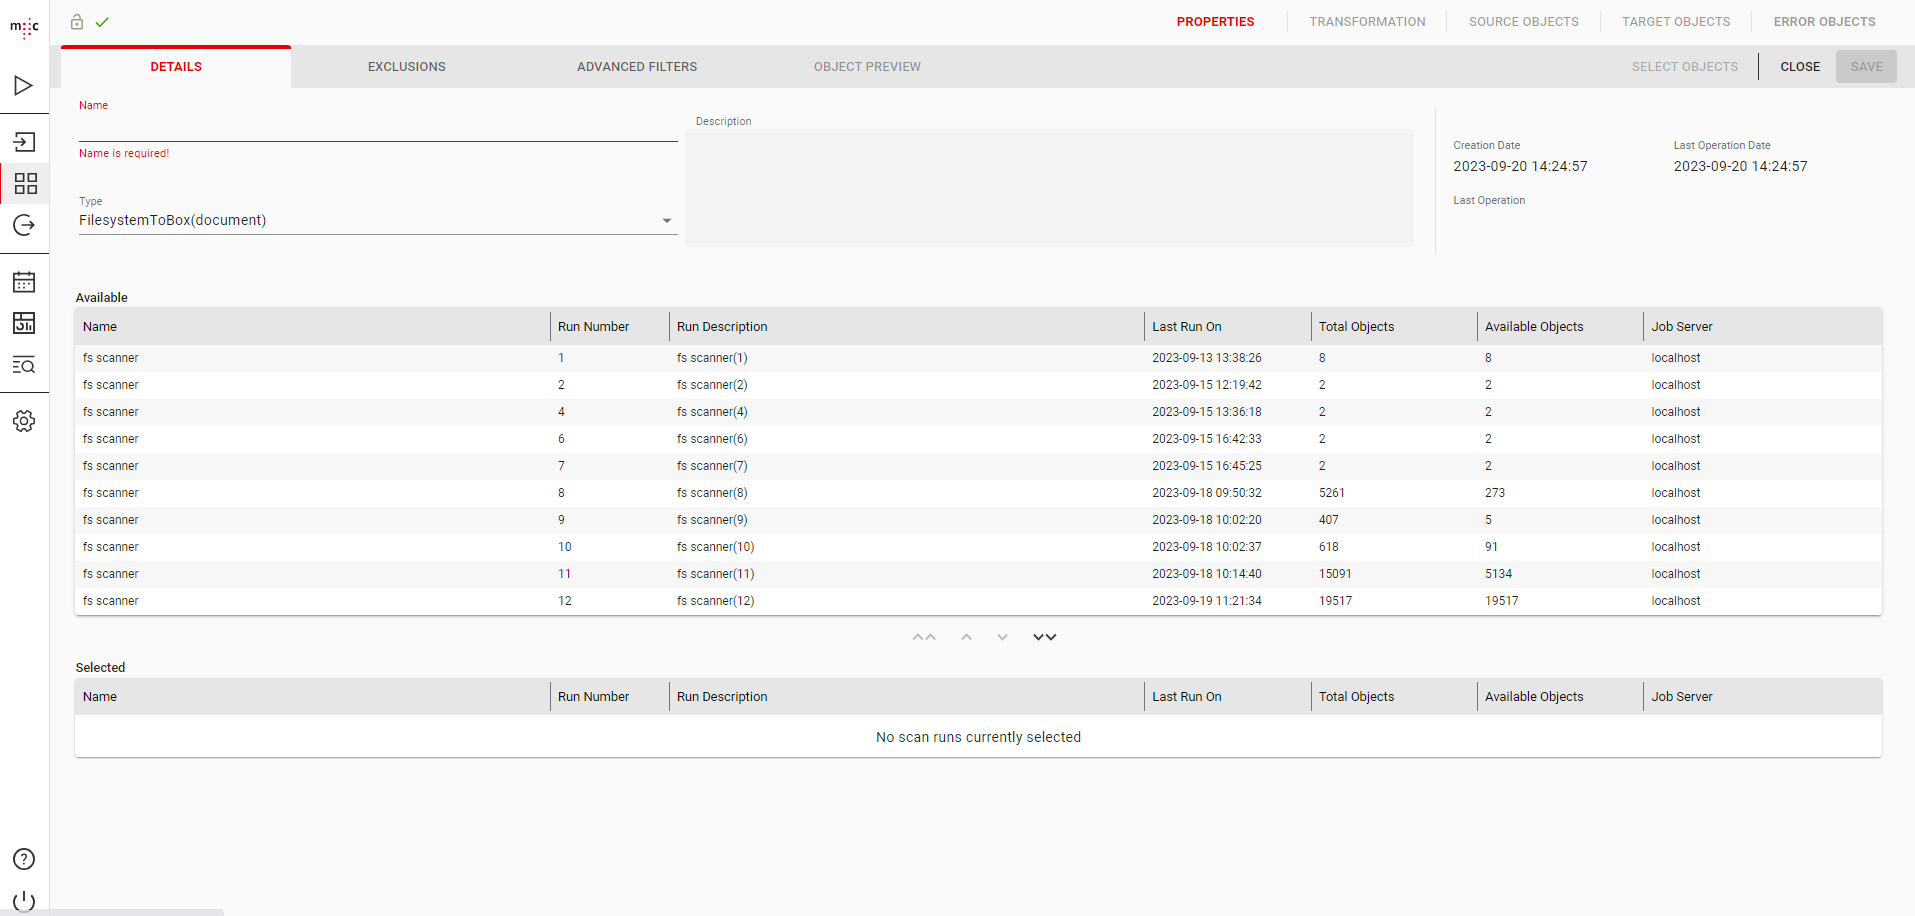The width and height of the screenshot is (1915, 916).
Task: Click double down chevron to move all
Action: pos(1044,637)
